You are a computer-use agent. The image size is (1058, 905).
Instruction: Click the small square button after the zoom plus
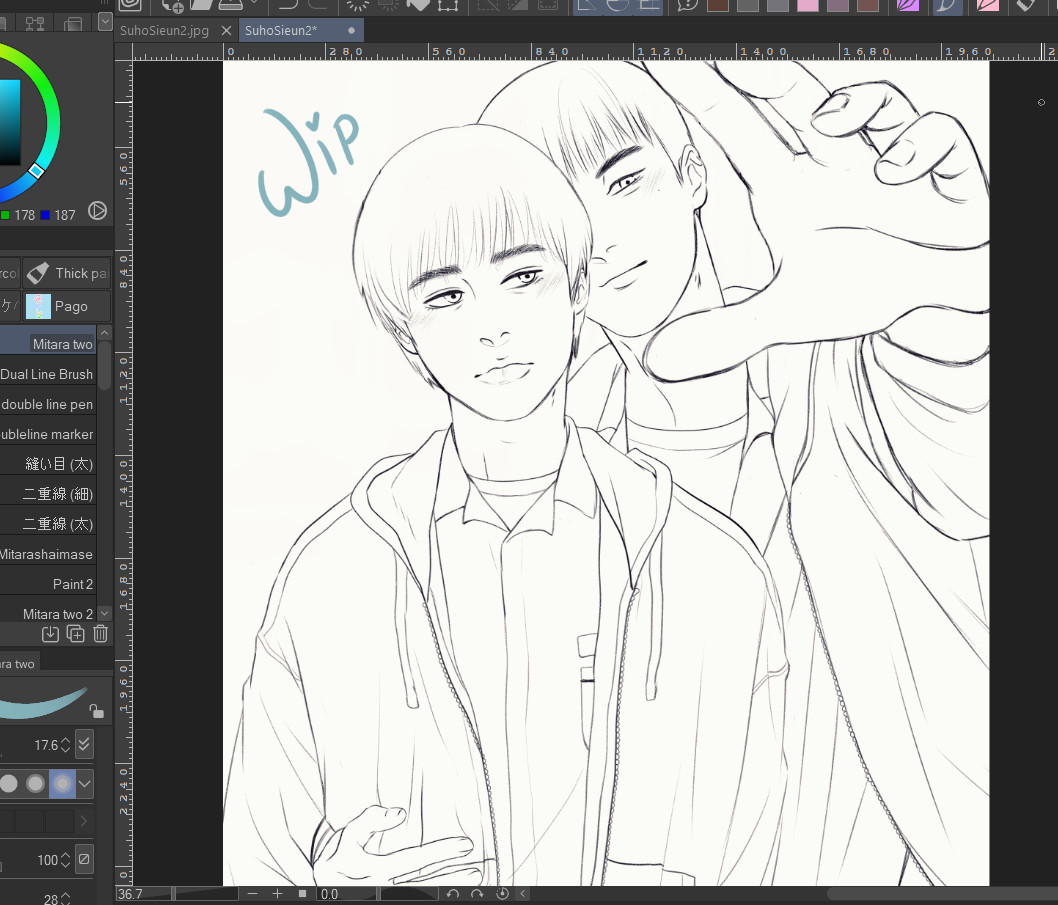302,894
